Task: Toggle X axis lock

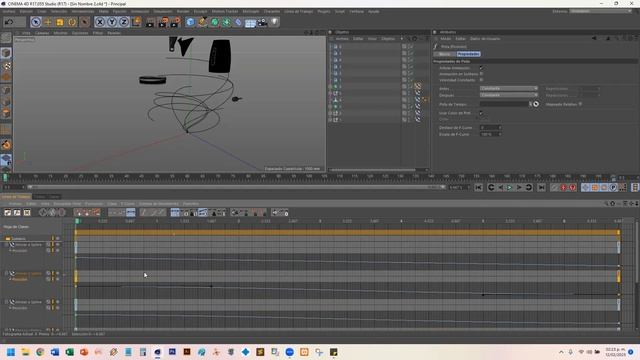Action: (x=100, y=22)
